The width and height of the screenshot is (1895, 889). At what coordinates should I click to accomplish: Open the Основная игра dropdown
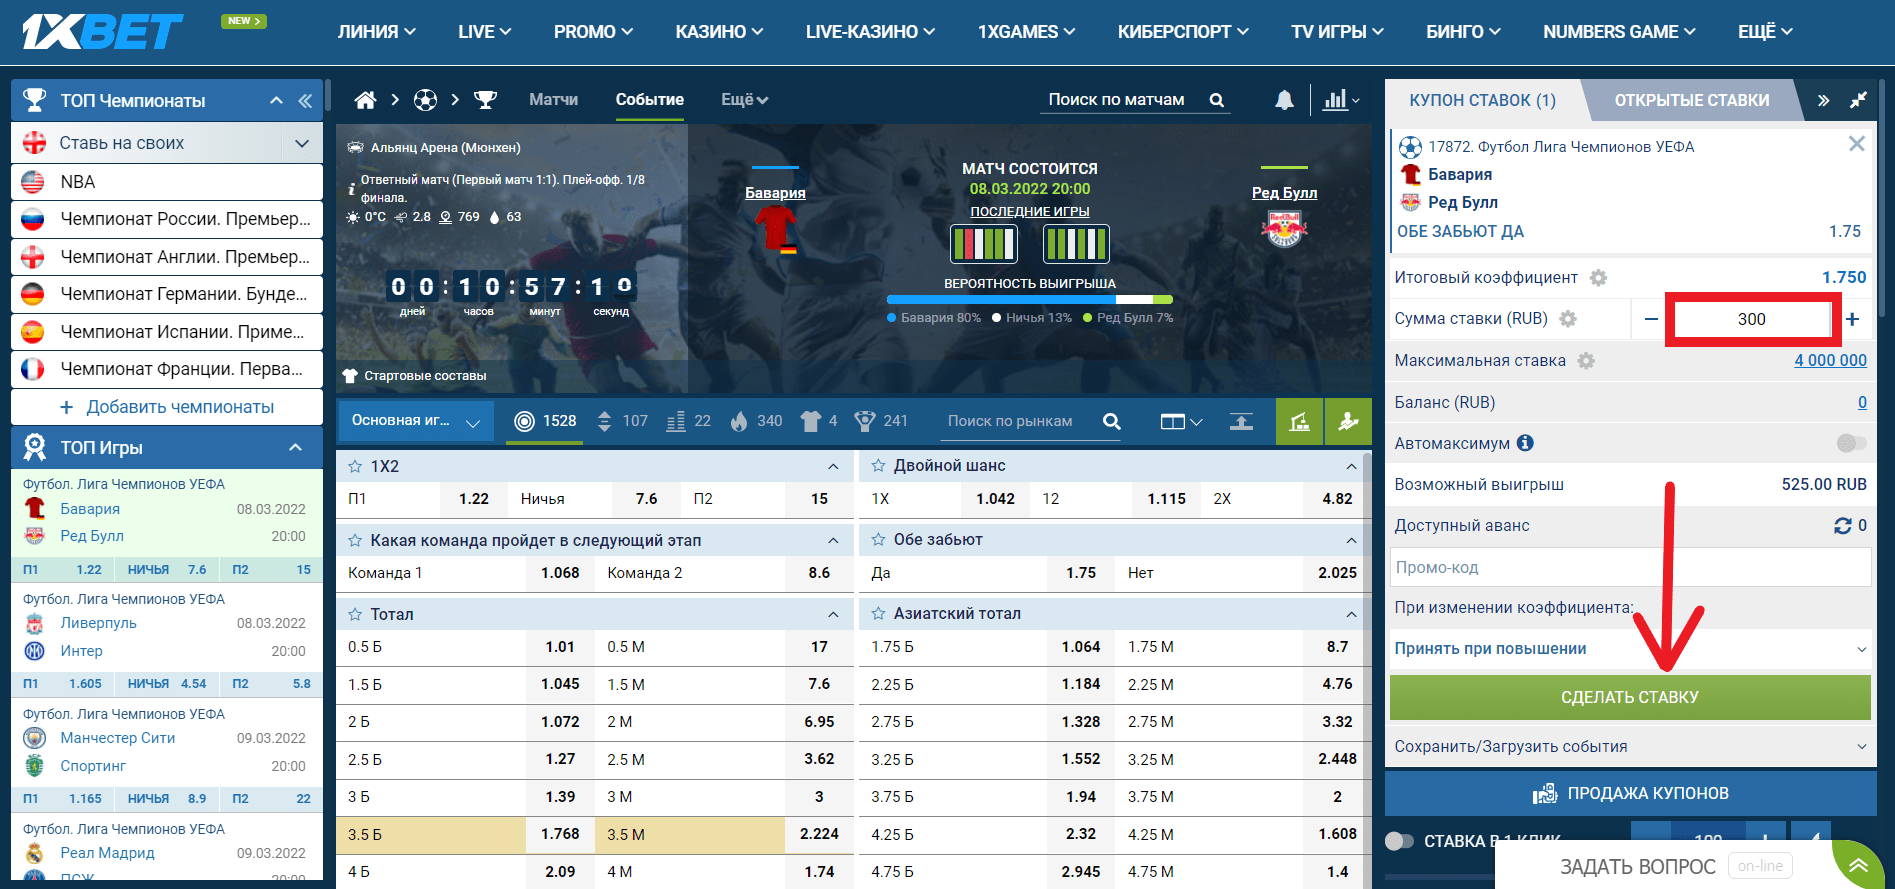415,421
